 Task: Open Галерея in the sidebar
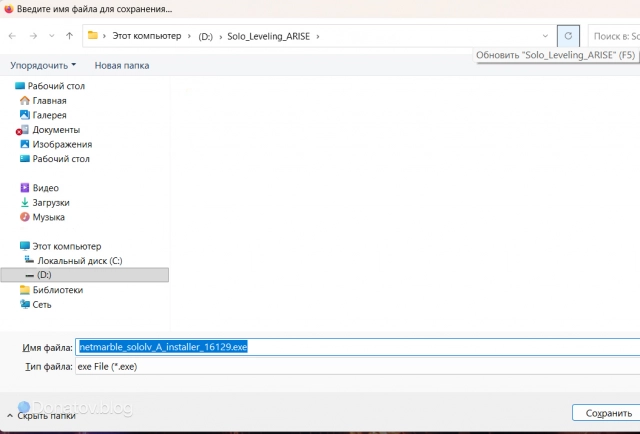[x=49, y=115]
